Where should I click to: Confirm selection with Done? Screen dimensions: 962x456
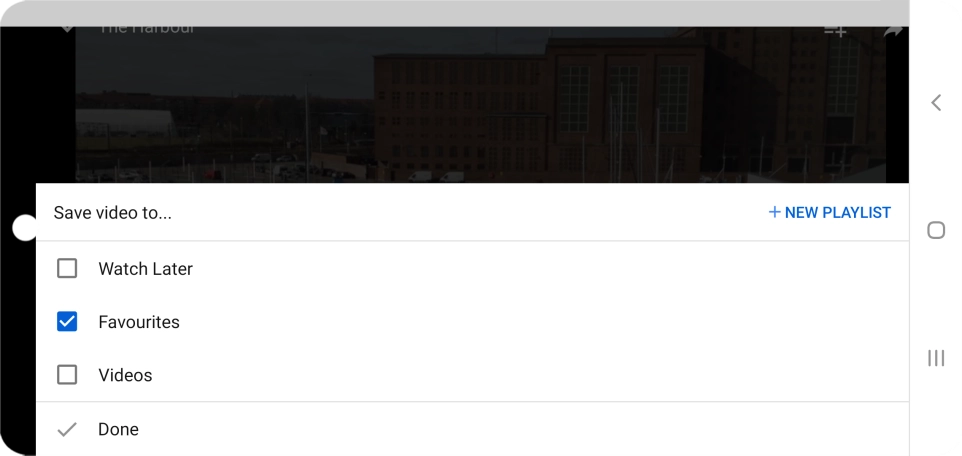tap(472, 429)
